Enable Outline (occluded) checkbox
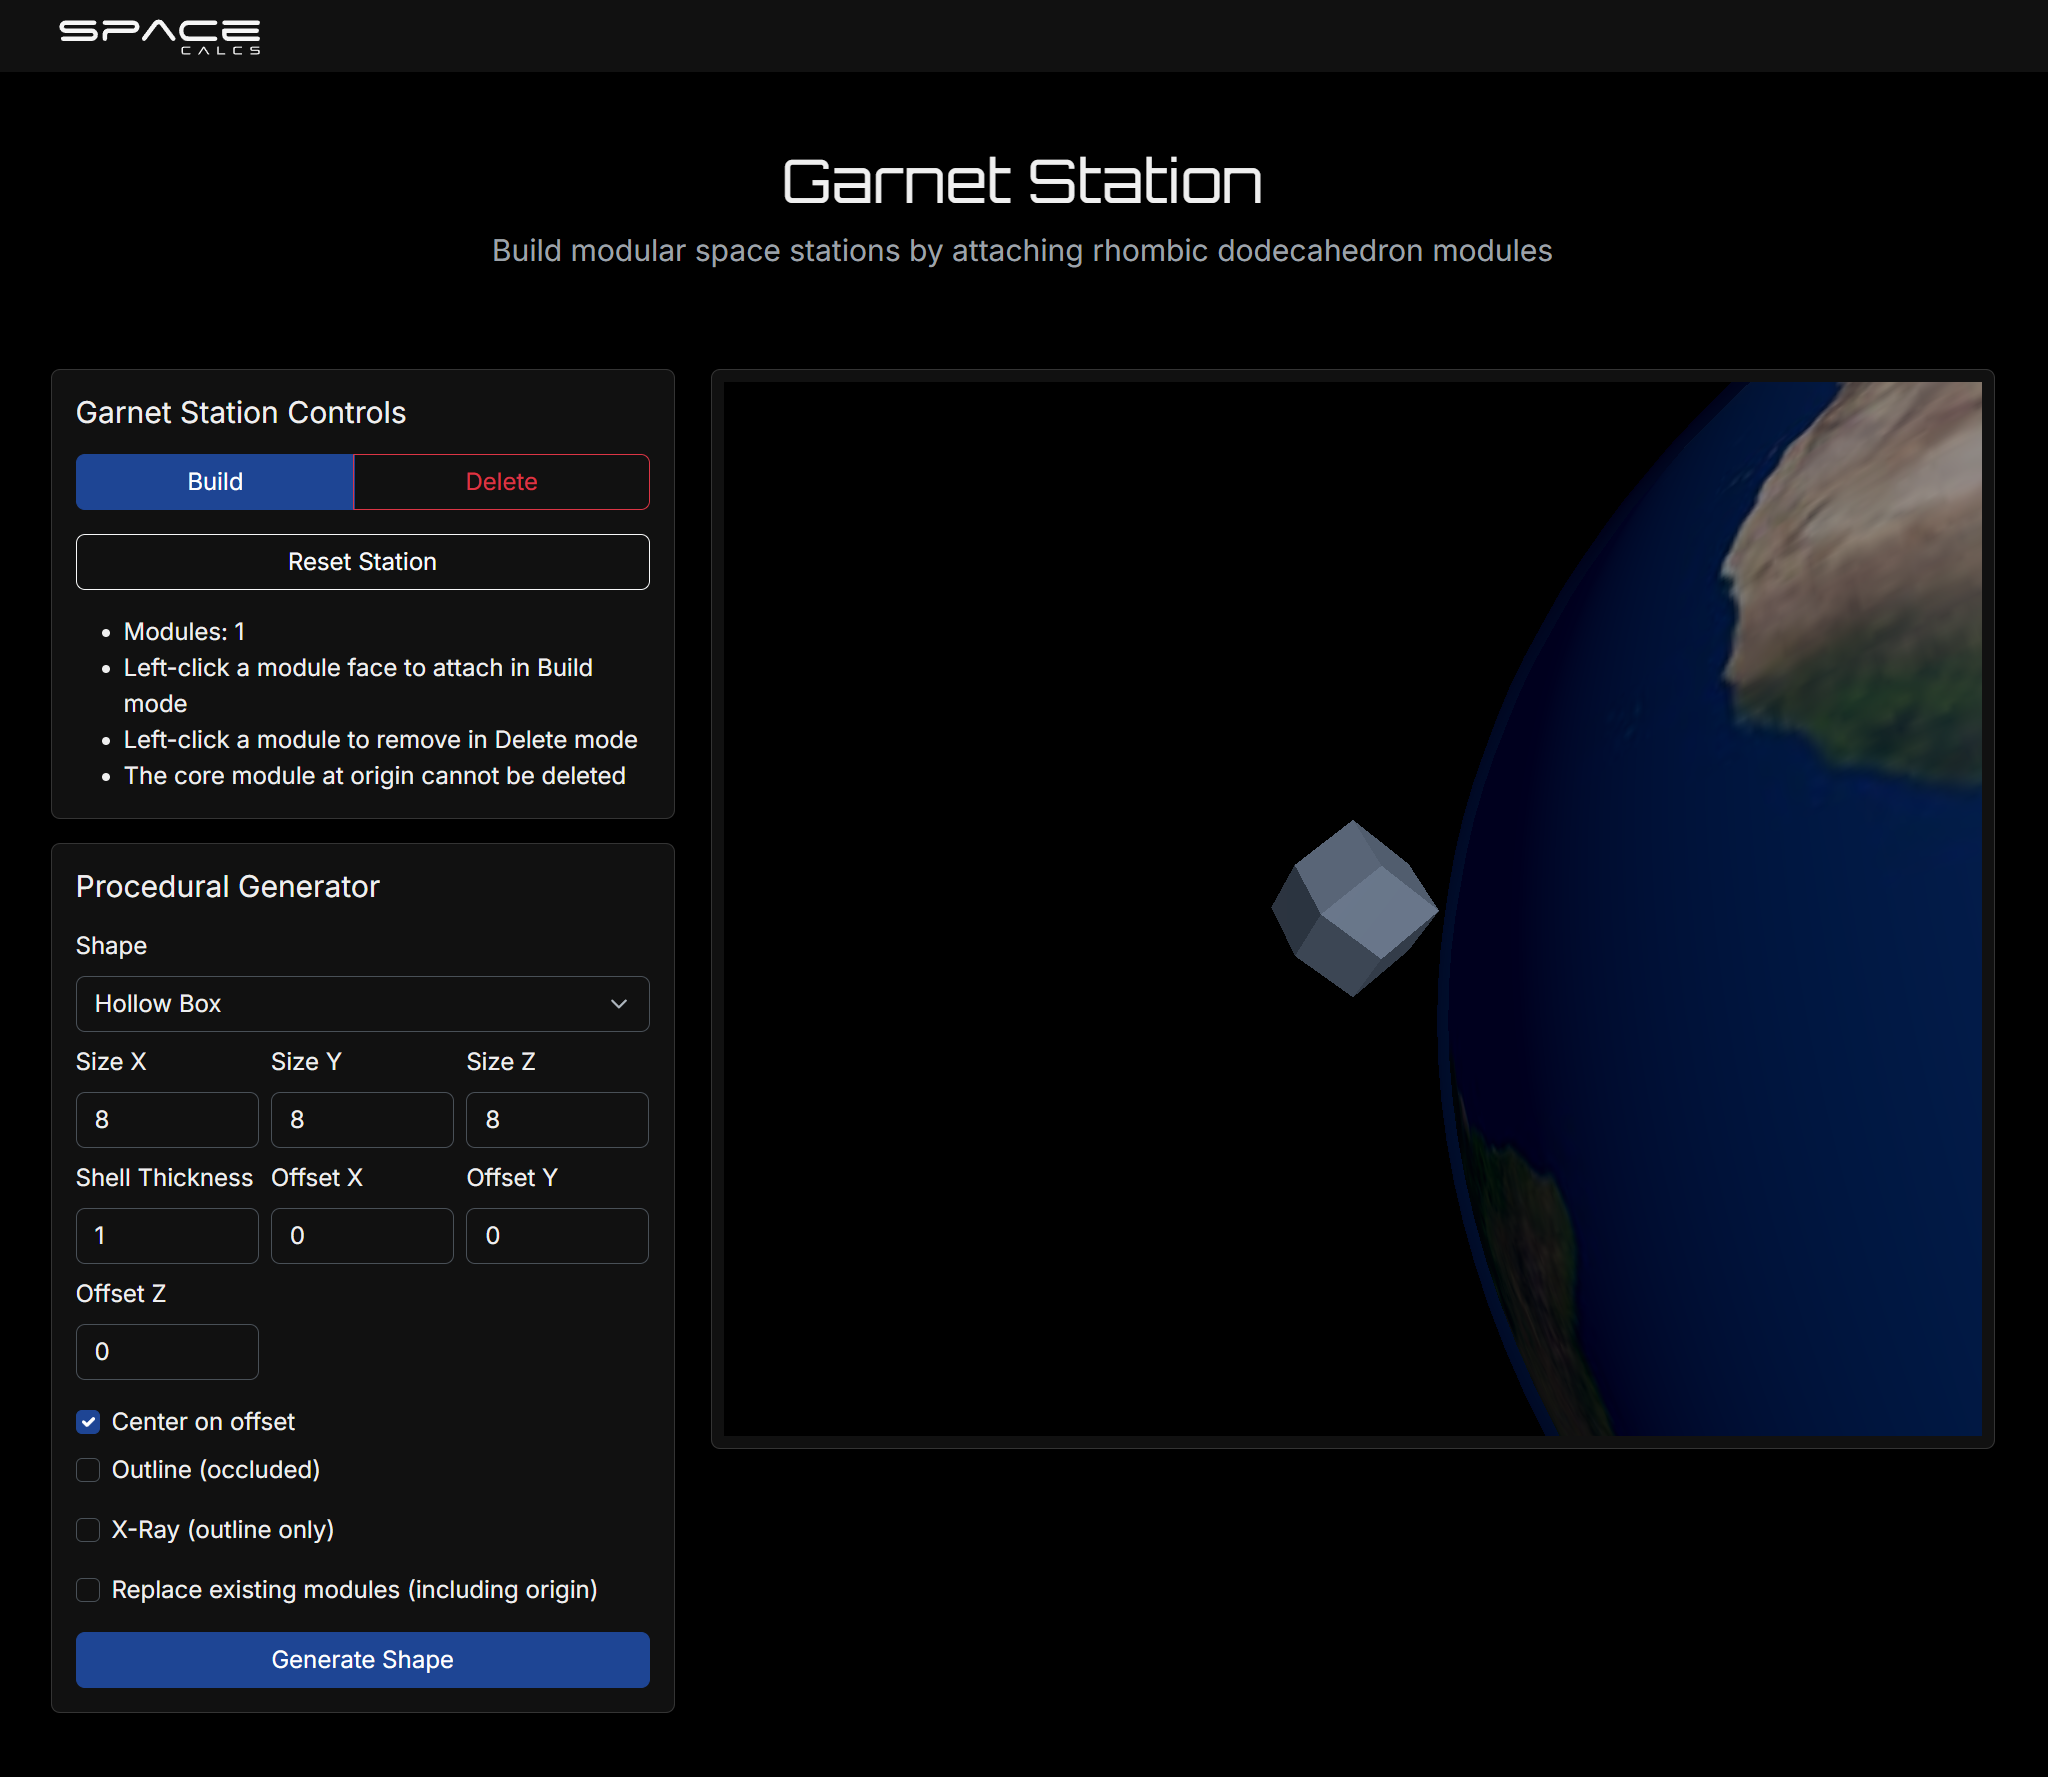 tap(88, 1470)
